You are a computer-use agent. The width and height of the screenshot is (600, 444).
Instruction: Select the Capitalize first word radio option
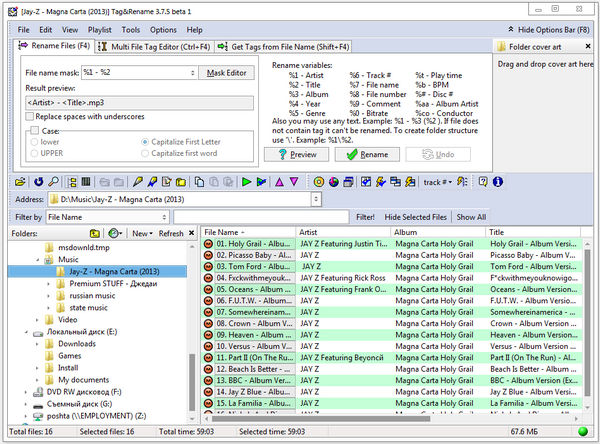(146, 153)
